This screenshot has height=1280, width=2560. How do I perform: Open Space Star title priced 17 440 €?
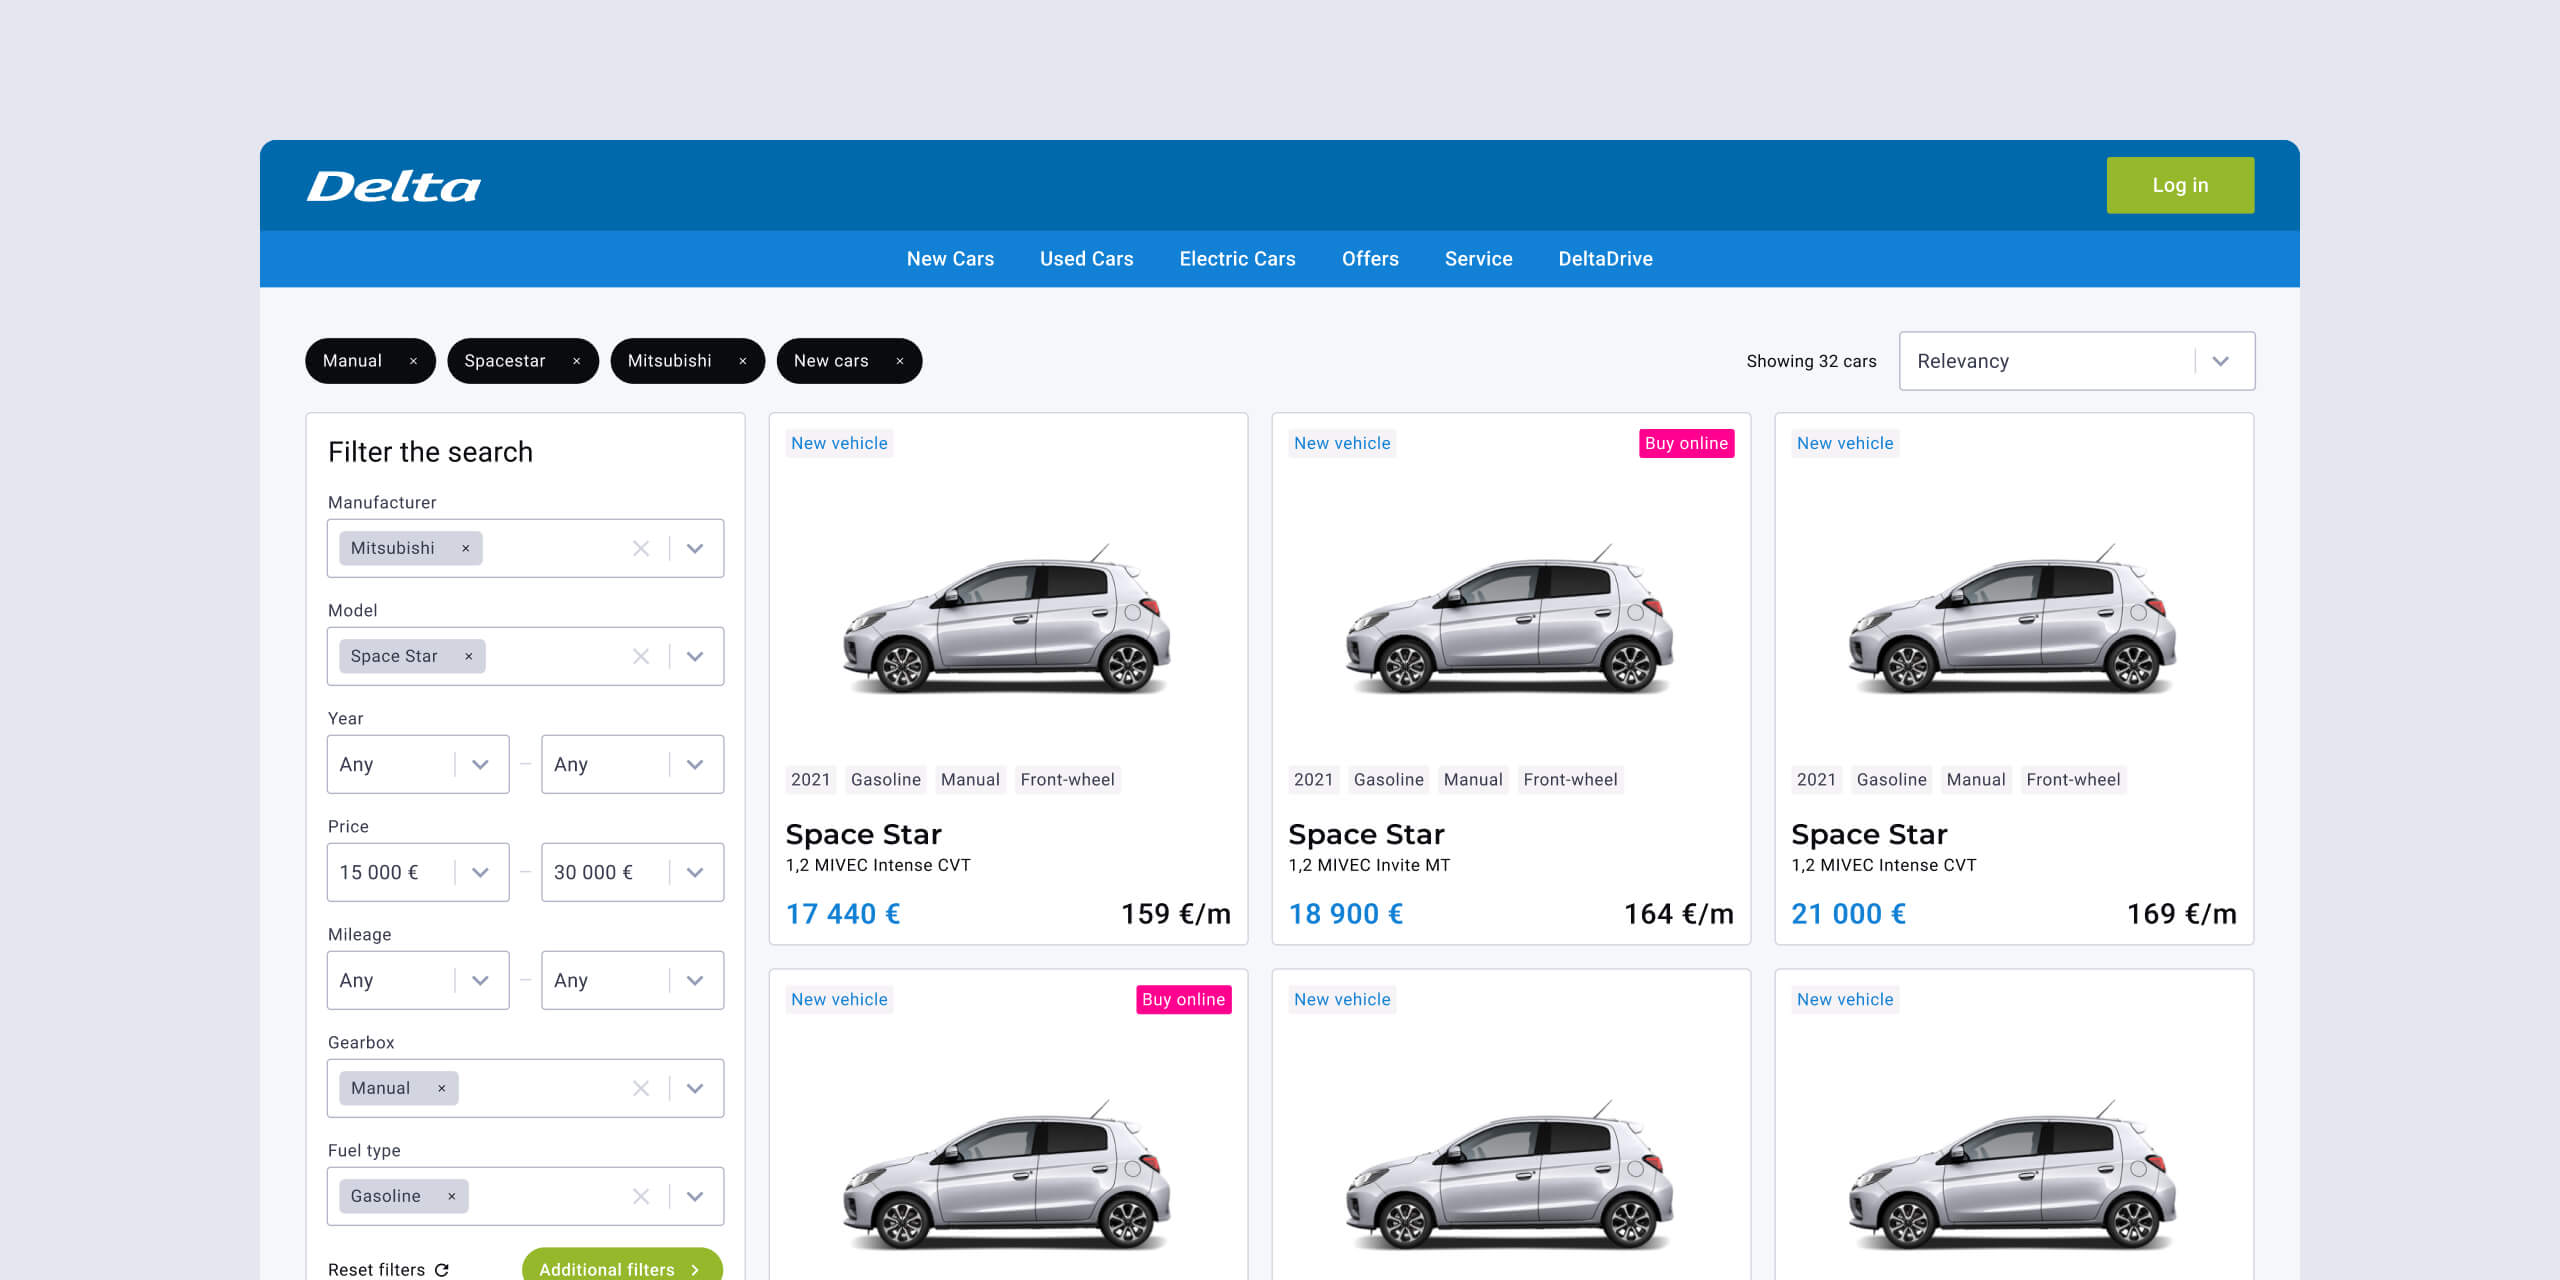coord(864,834)
